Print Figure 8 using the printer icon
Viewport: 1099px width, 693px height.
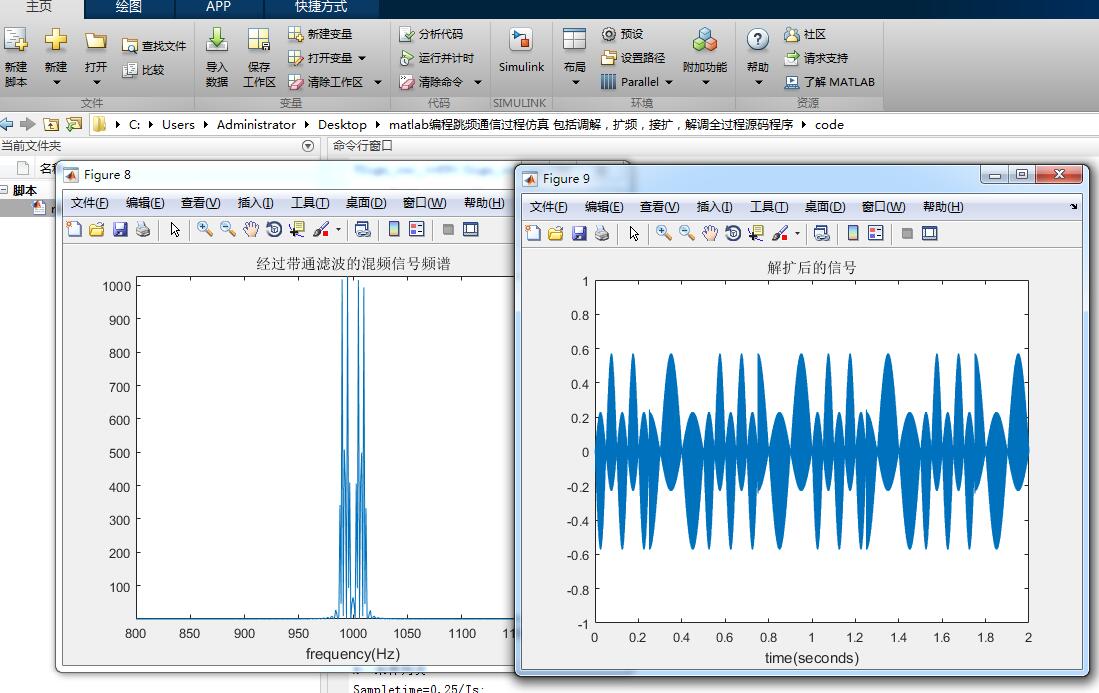(143, 229)
